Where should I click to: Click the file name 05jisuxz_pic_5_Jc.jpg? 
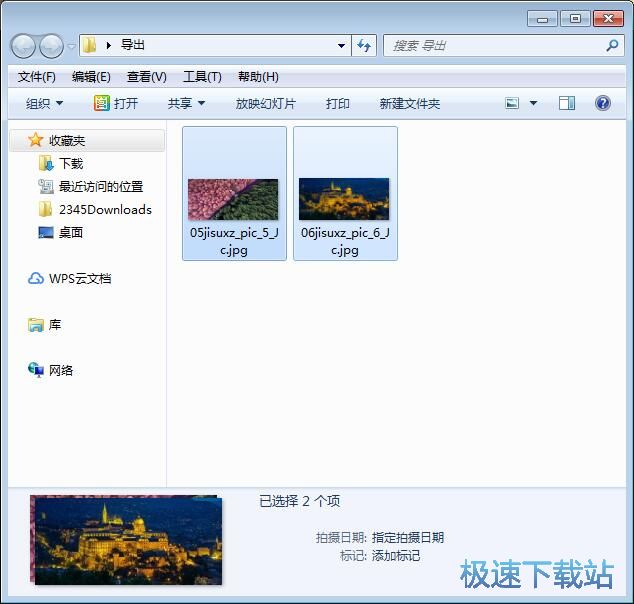pyautogui.click(x=234, y=241)
